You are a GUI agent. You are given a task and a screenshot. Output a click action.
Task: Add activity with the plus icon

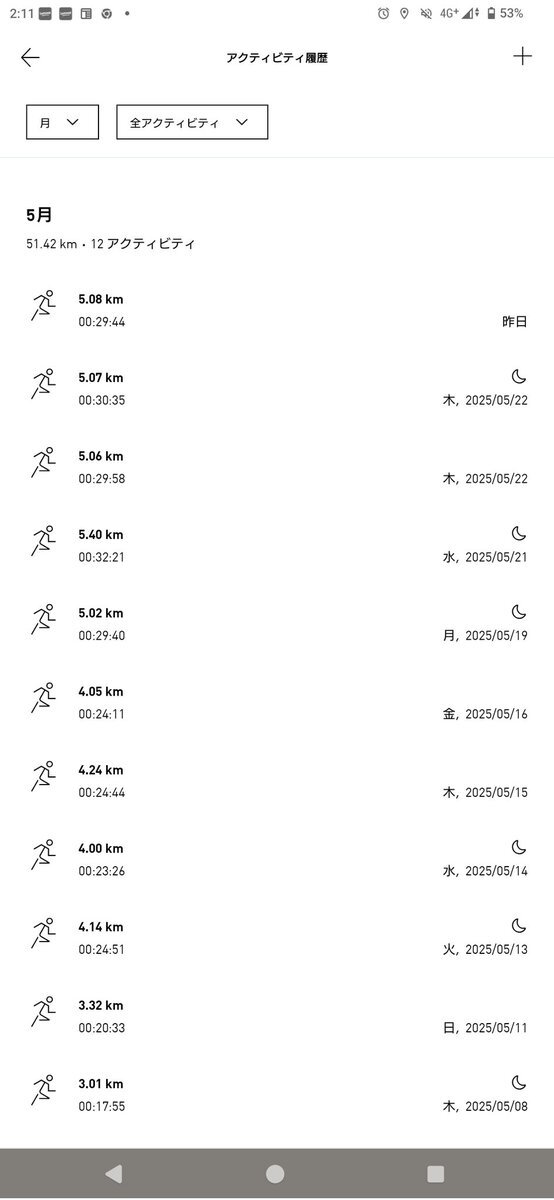tap(522, 56)
